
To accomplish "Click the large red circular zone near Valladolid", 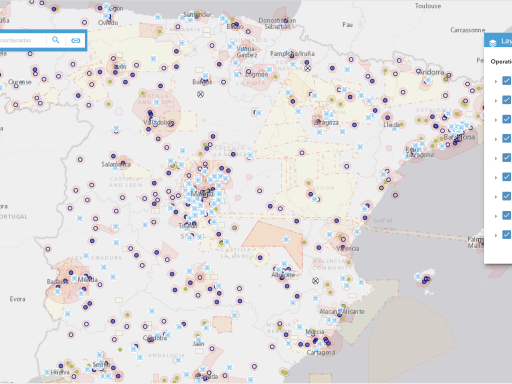I will pyautogui.click(x=157, y=108).
